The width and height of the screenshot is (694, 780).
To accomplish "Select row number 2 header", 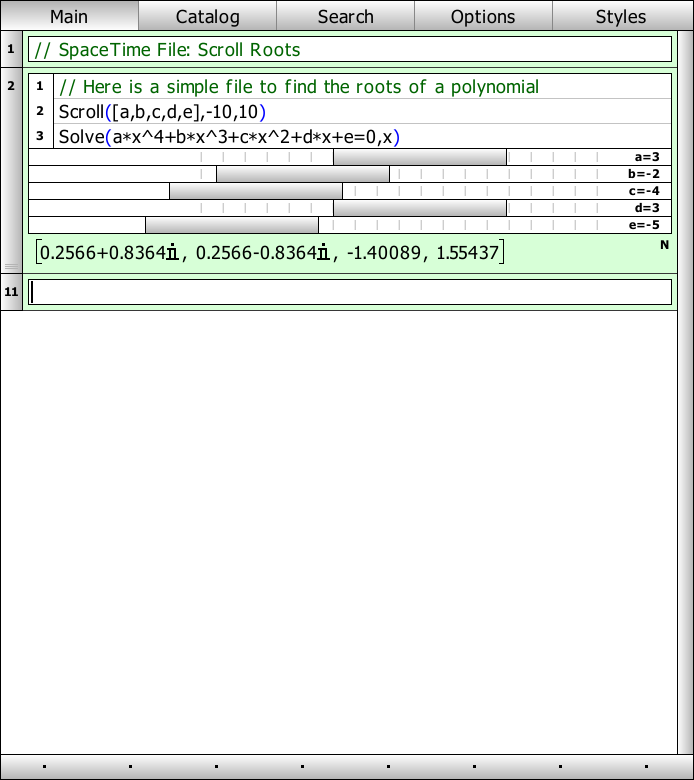I will [11, 86].
